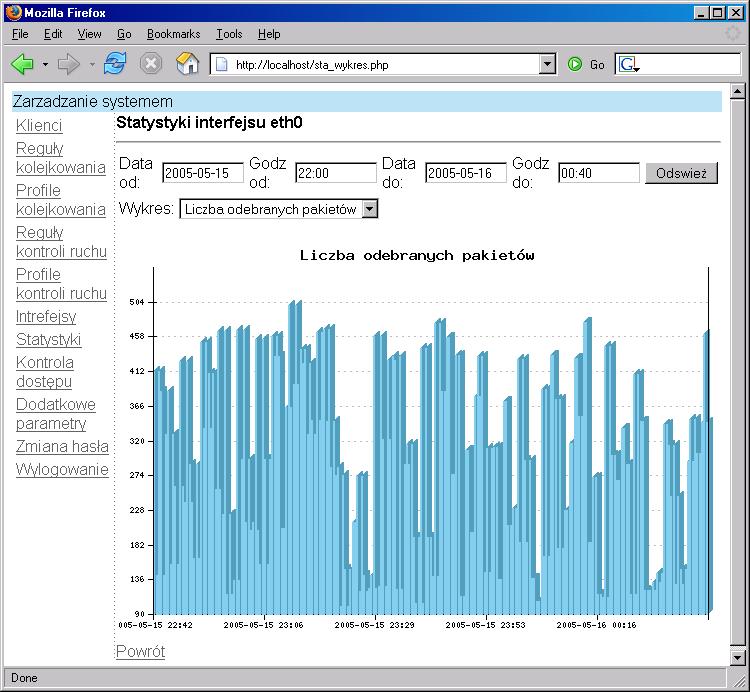Open the Google search engine icon
Viewport: 750px width, 692px height.
pyautogui.click(x=628, y=64)
